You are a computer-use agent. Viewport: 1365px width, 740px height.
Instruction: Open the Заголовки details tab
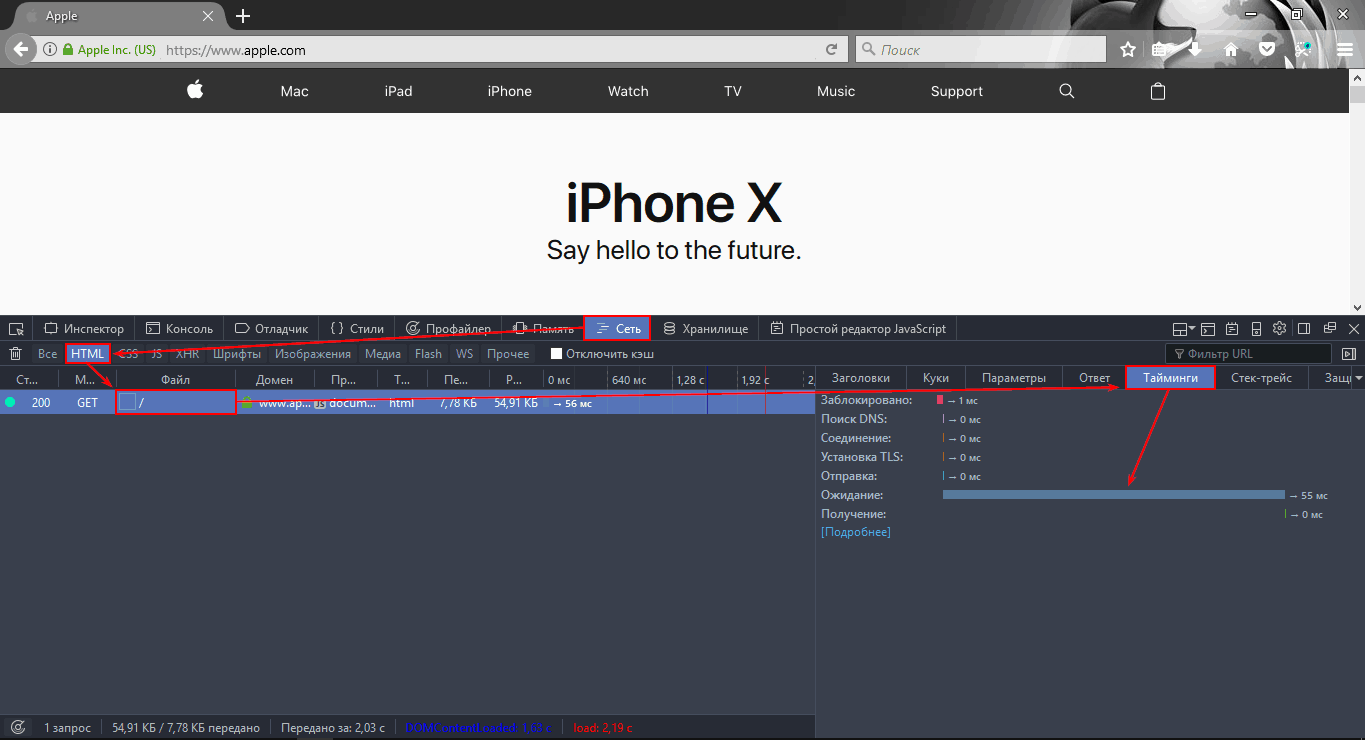(x=860, y=378)
